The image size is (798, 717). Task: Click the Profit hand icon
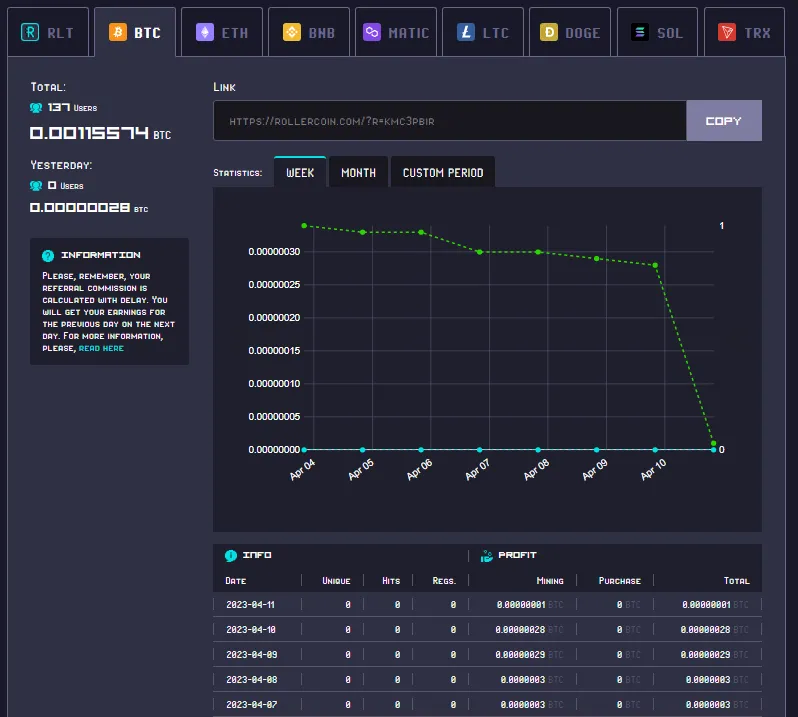[x=487, y=556]
